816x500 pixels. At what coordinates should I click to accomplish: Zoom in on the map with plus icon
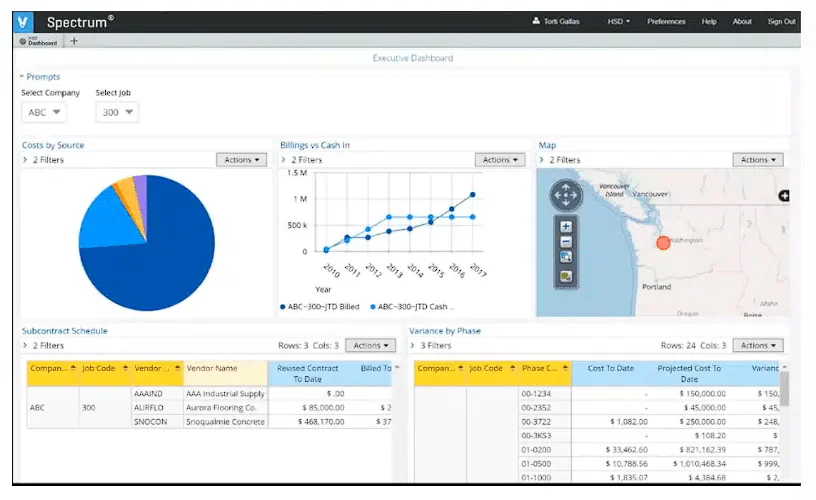pos(566,227)
